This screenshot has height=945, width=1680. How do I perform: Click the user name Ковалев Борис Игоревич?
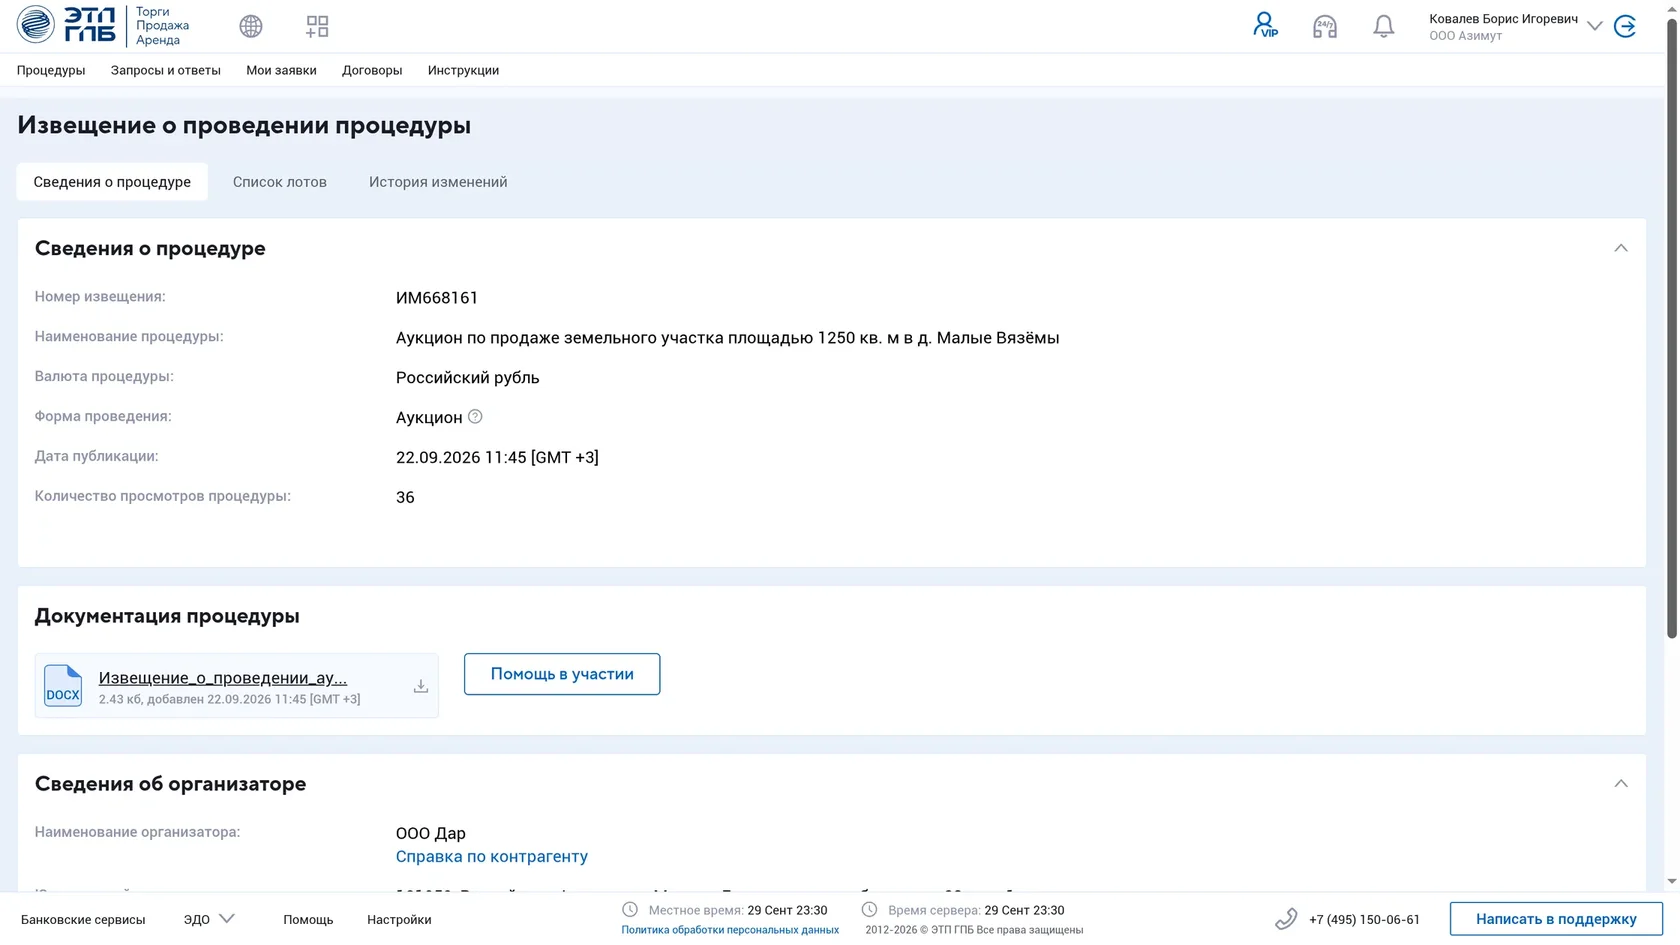1503,19
